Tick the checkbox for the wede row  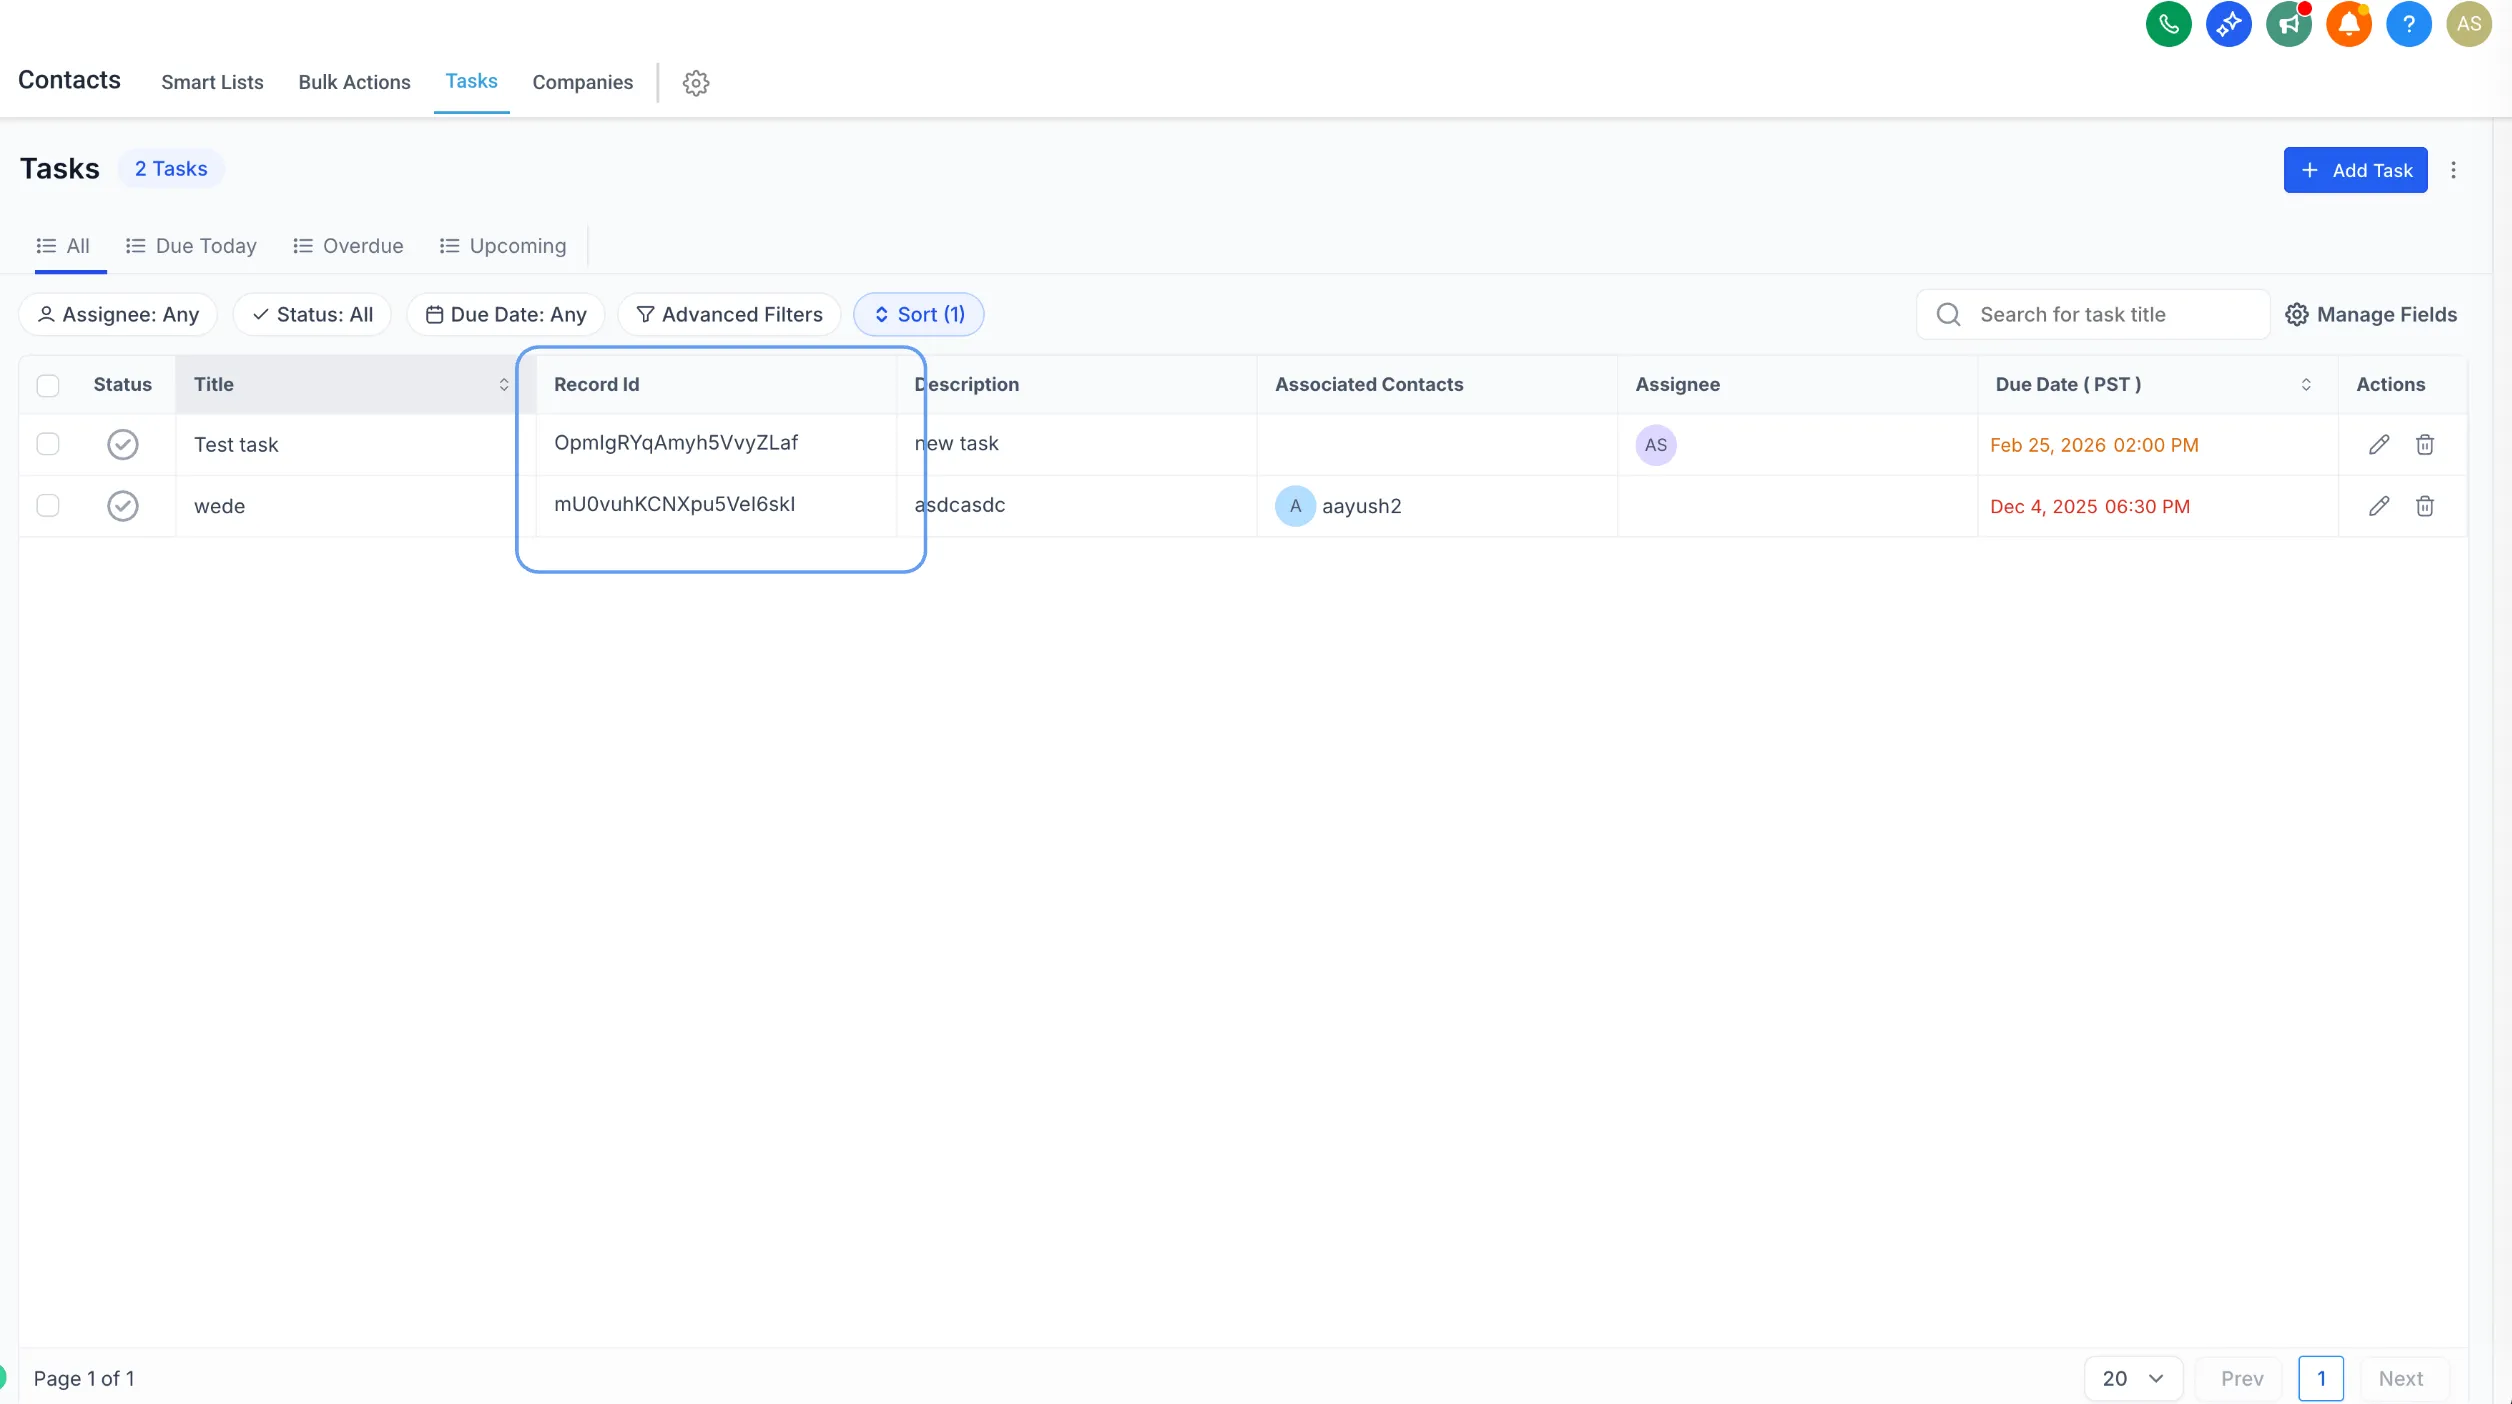(x=48, y=506)
